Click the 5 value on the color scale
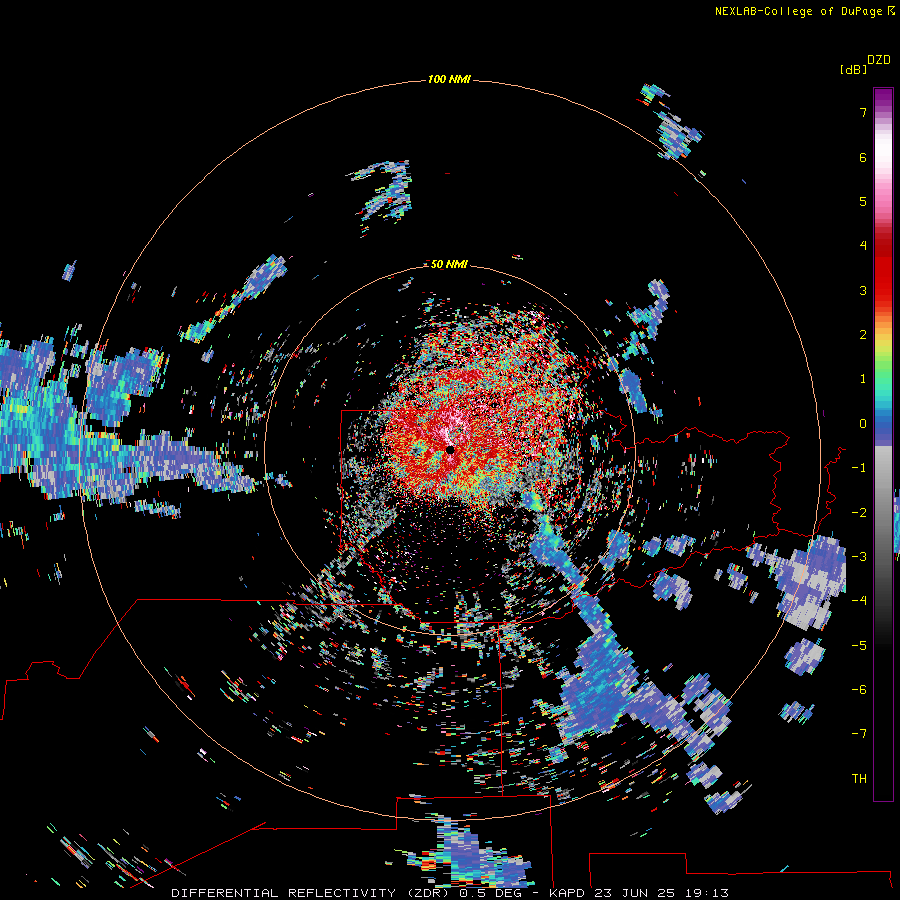This screenshot has width=900, height=900. pyautogui.click(x=863, y=201)
